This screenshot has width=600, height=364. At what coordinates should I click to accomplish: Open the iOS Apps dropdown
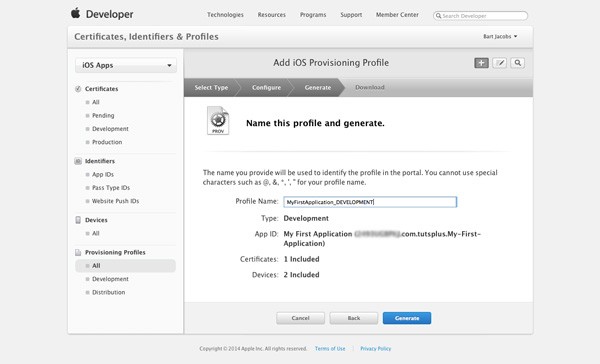126,65
